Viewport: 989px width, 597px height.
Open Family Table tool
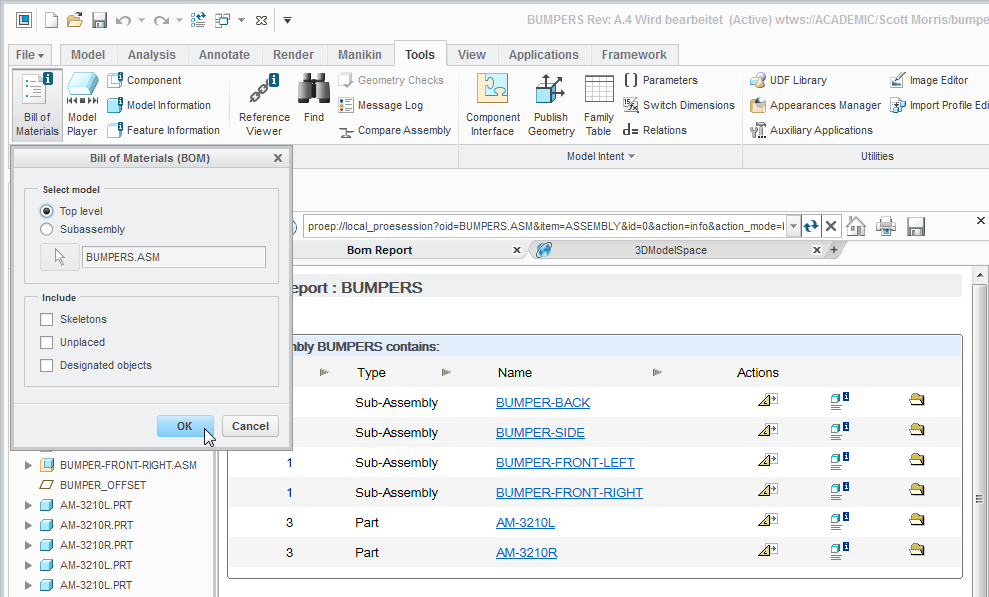[x=599, y=105]
